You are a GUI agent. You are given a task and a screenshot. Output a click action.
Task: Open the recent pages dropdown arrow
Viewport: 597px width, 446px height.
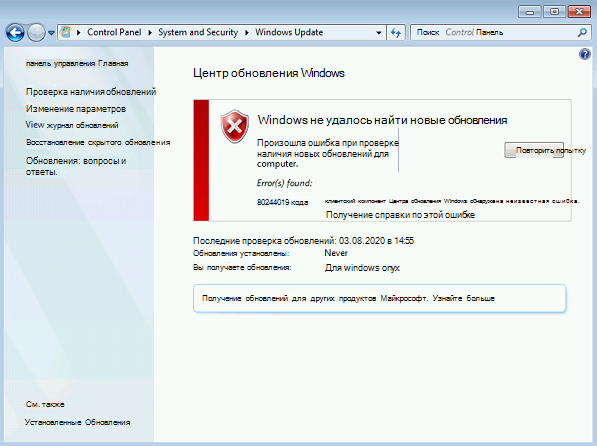[x=51, y=33]
